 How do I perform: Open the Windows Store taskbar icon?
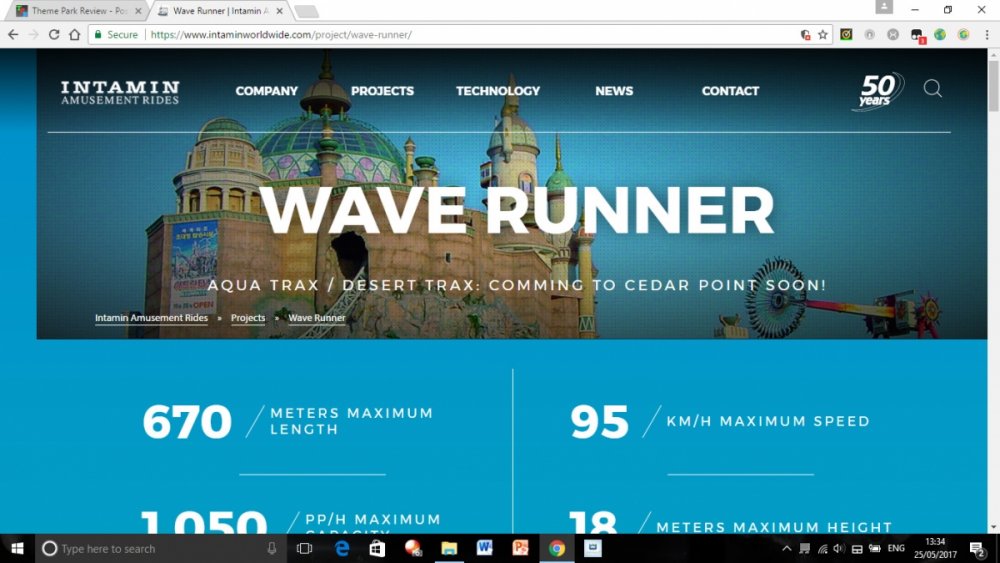click(x=377, y=548)
